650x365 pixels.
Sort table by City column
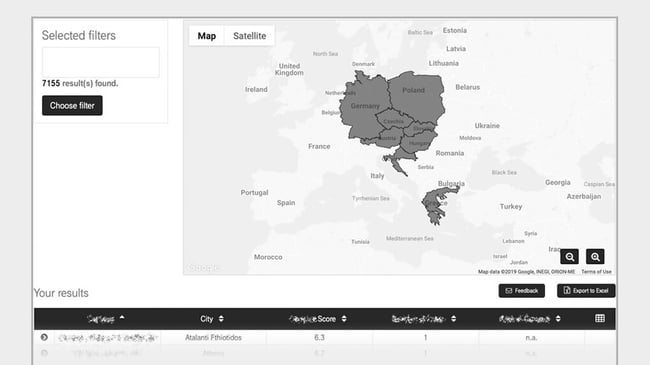click(x=212, y=319)
